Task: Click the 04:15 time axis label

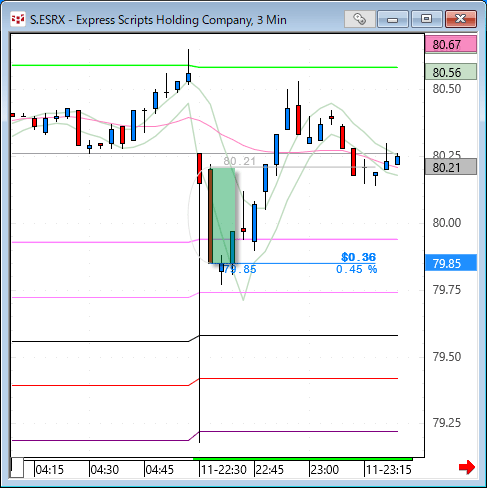Action: point(49,470)
